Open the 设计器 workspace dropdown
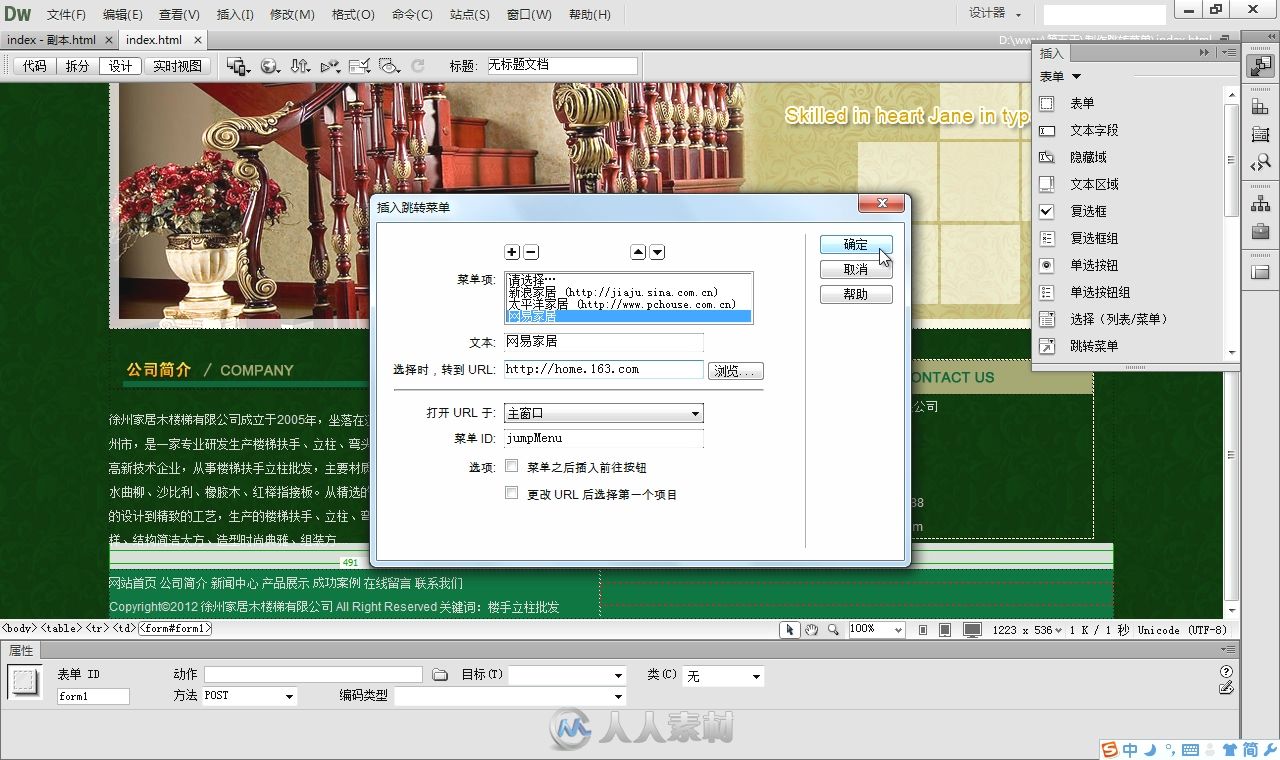Screen dimensions: 1280x760 pos(995,14)
